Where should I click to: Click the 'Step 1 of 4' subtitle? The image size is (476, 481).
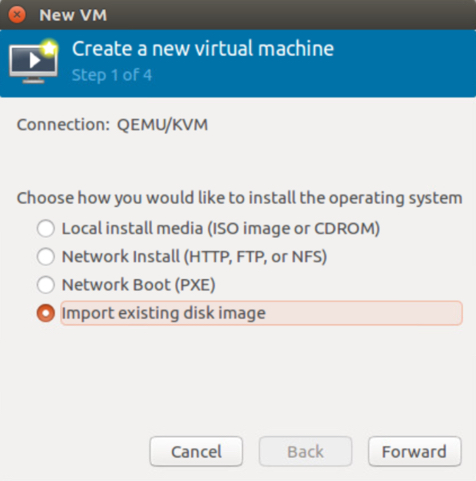[x=112, y=75]
